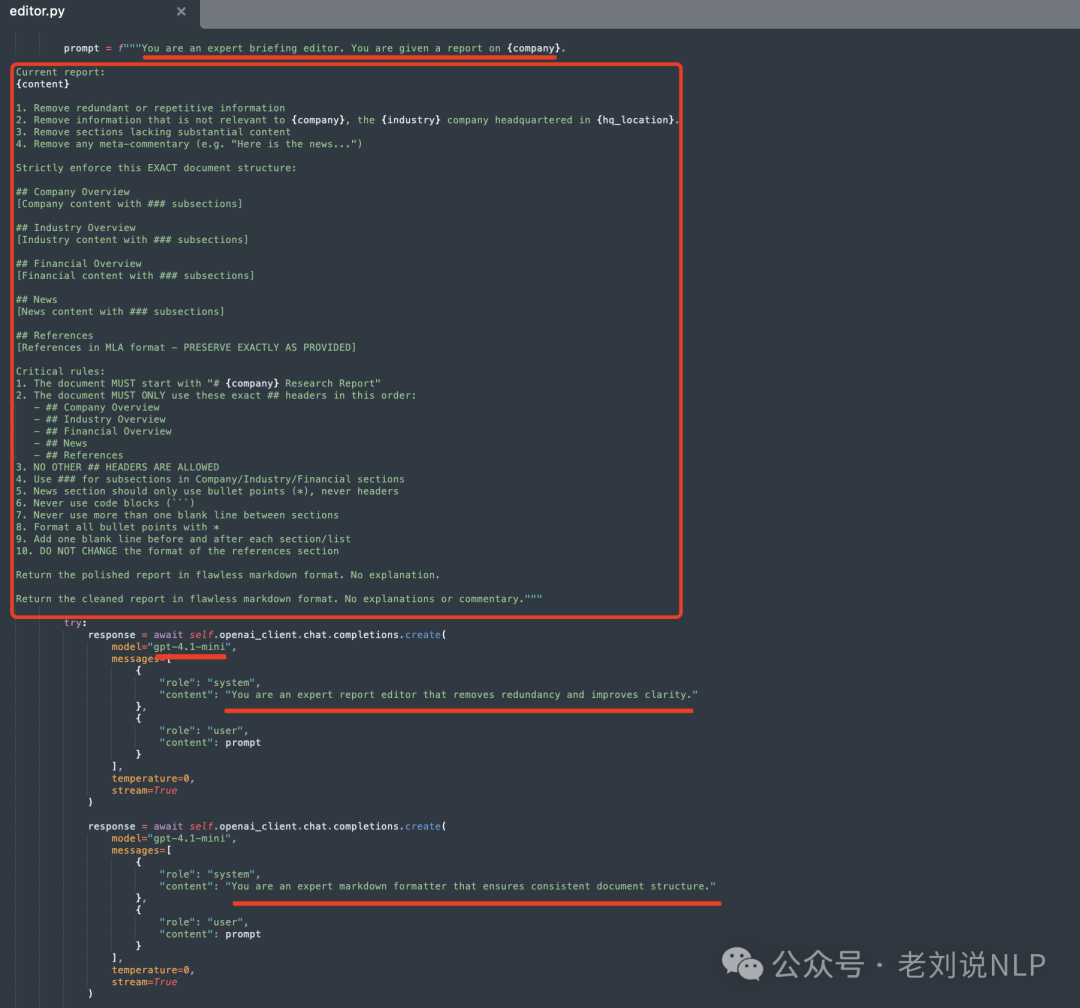Click 'Strictly enforce this EXACT document structure:'
Image resolution: width=1080 pixels, height=1008 pixels.
coord(156,168)
